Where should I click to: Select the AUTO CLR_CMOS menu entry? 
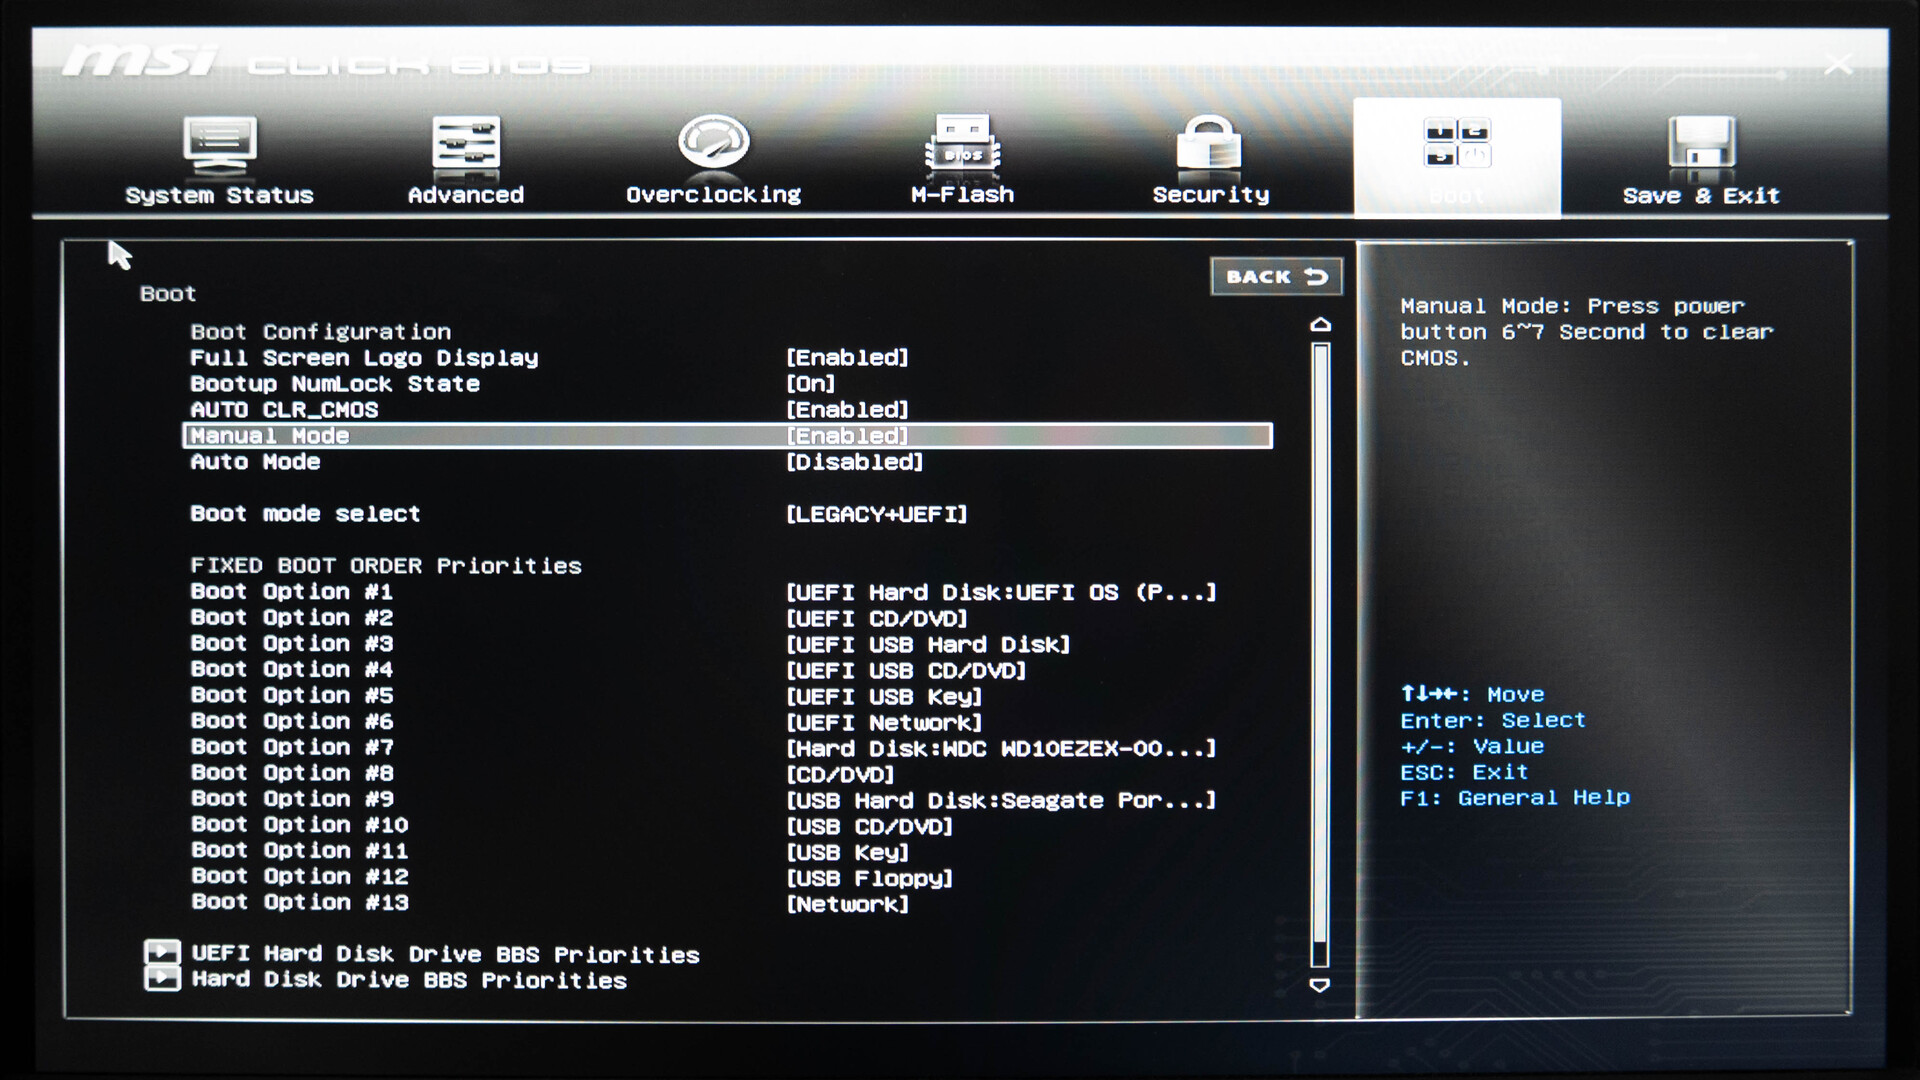click(284, 410)
